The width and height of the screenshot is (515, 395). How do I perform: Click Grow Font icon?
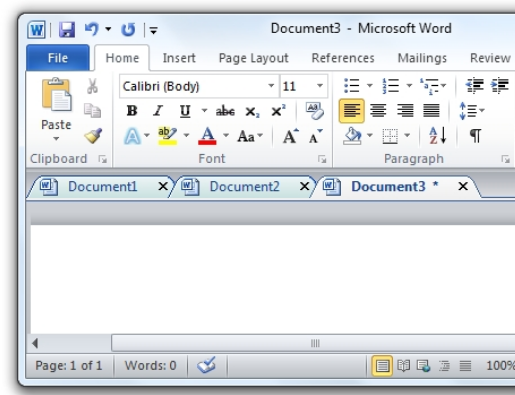point(290,136)
